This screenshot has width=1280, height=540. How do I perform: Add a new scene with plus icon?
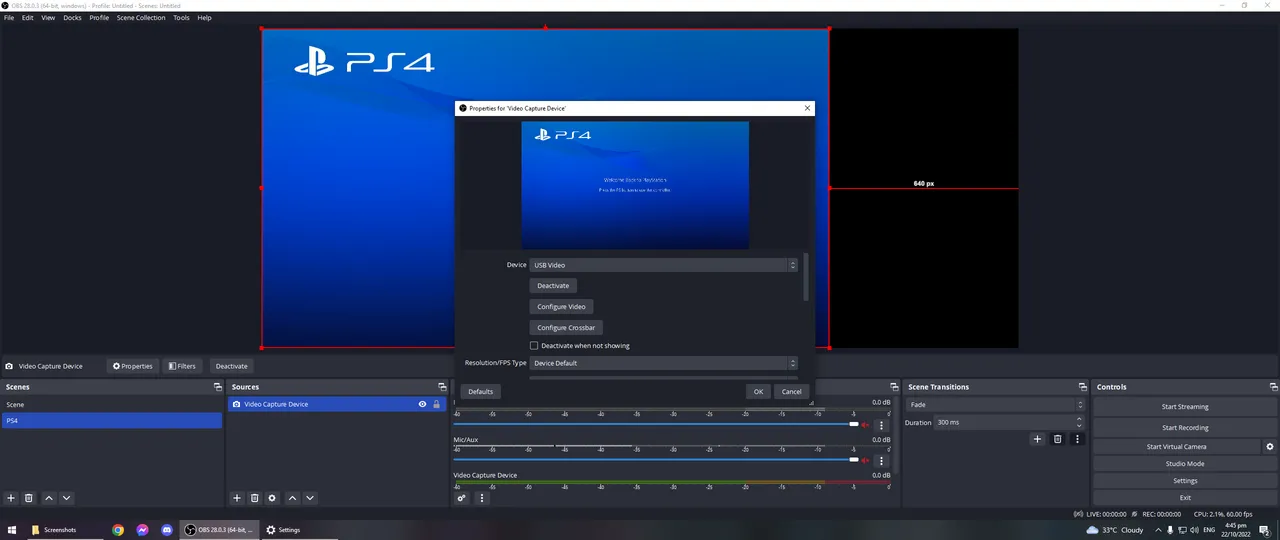point(11,498)
